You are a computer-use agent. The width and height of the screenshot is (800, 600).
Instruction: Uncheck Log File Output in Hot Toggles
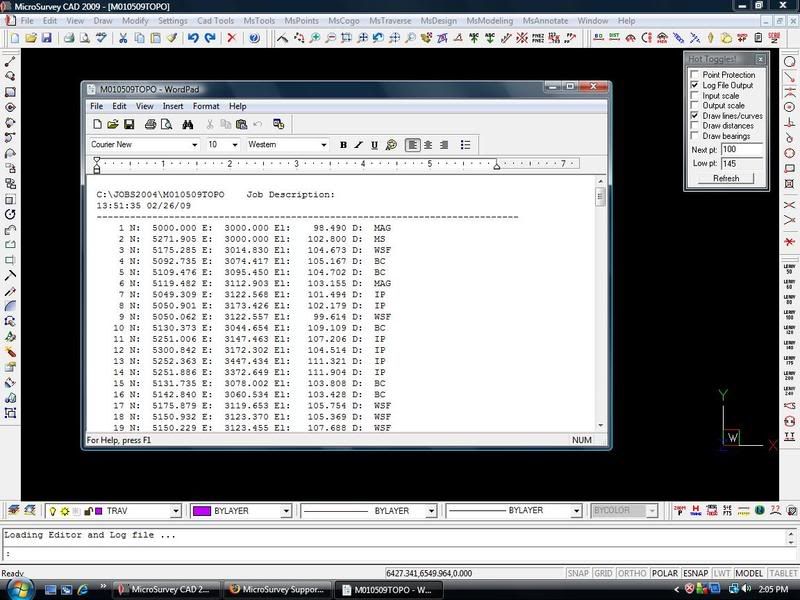tap(694, 85)
